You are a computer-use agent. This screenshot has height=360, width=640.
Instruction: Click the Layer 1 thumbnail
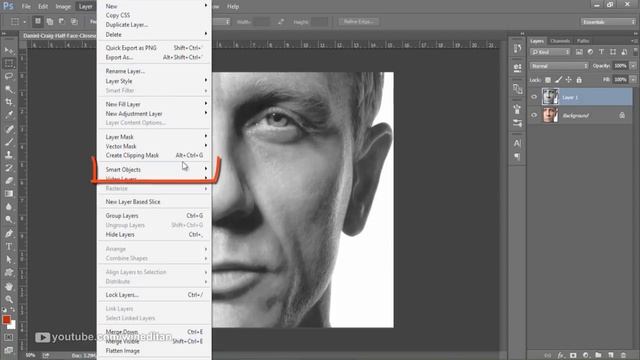(550, 97)
